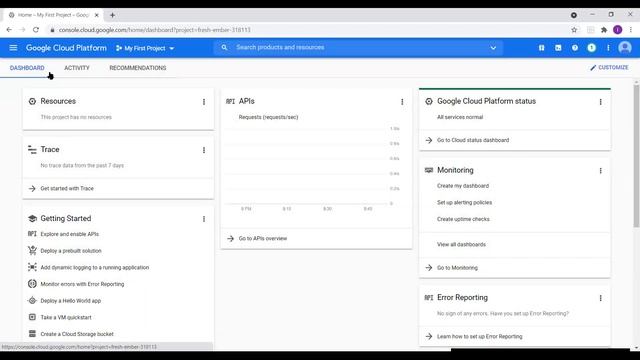The image size is (640, 360).
Task: Reload the page
Action: [36, 30]
